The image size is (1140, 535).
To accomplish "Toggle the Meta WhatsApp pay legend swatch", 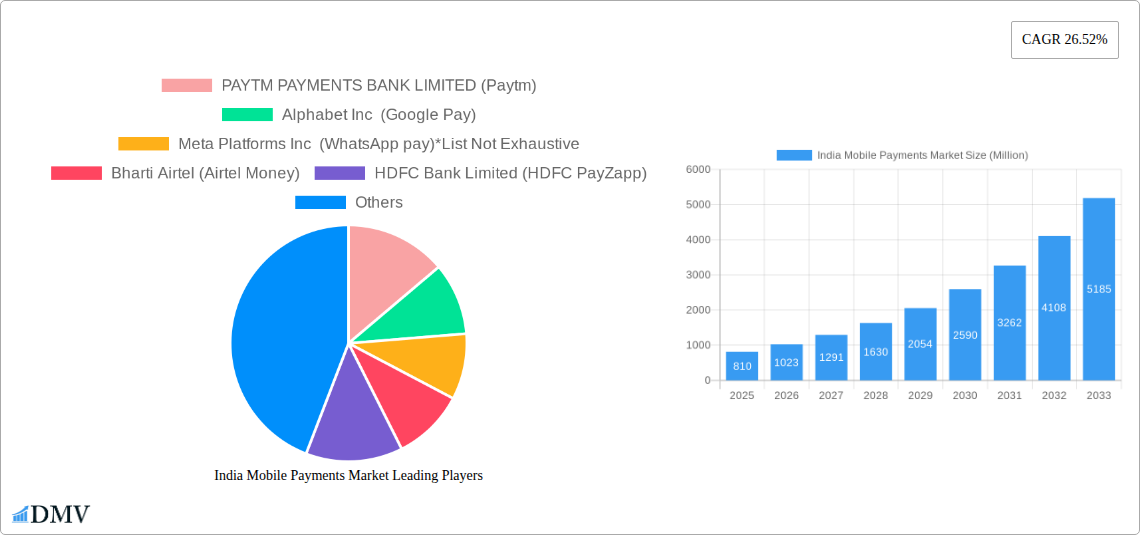I will (x=144, y=144).
